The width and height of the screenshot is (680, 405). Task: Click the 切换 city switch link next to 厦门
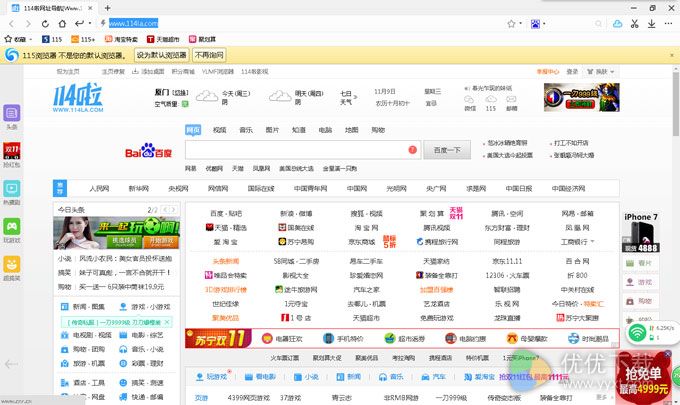tap(180, 93)
